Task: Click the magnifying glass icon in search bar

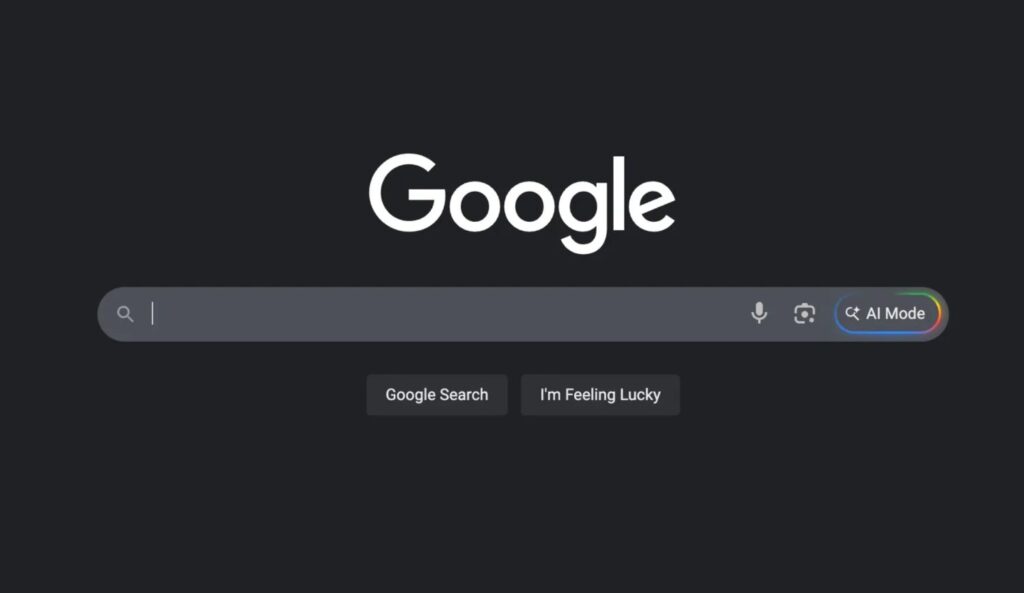Action: 125,314
